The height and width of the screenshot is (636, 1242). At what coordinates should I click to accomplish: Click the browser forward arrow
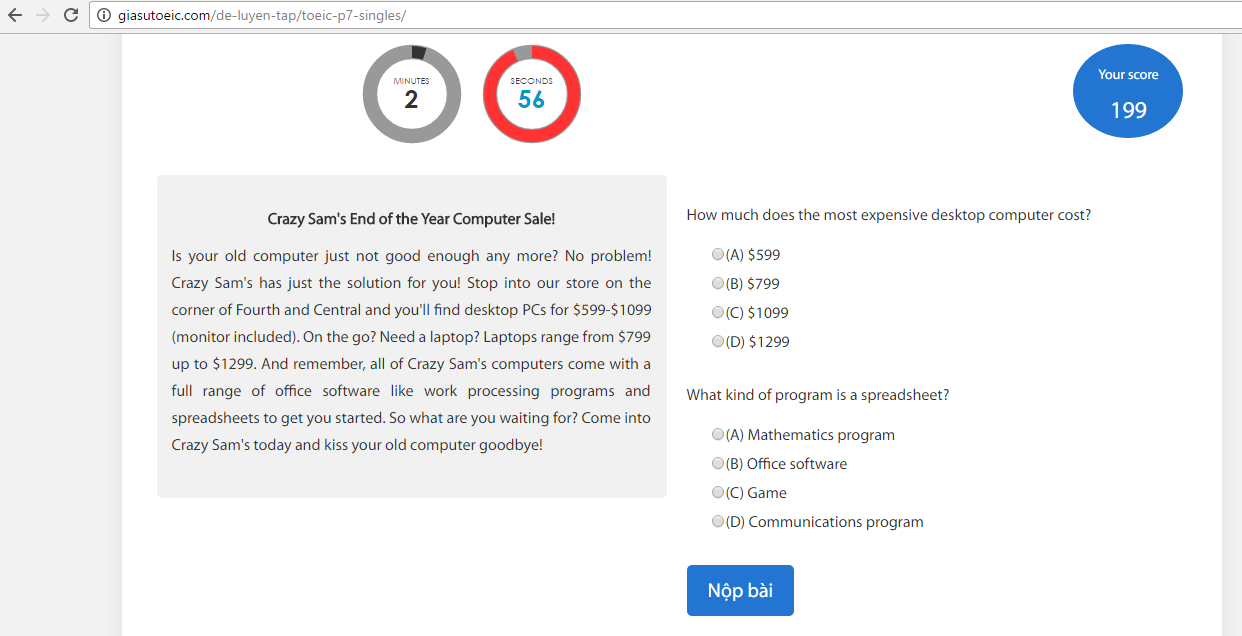[x=42, y=16]
